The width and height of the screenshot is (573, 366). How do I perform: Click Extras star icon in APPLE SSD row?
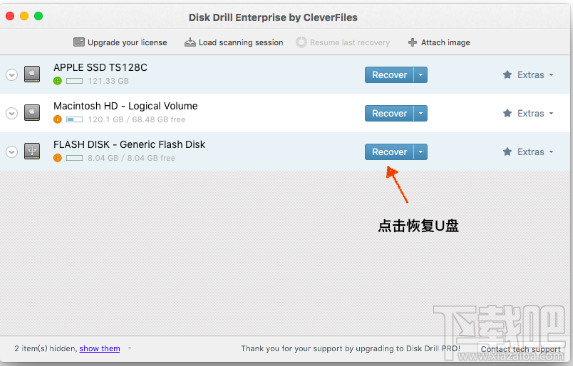[x=507, y=75]
